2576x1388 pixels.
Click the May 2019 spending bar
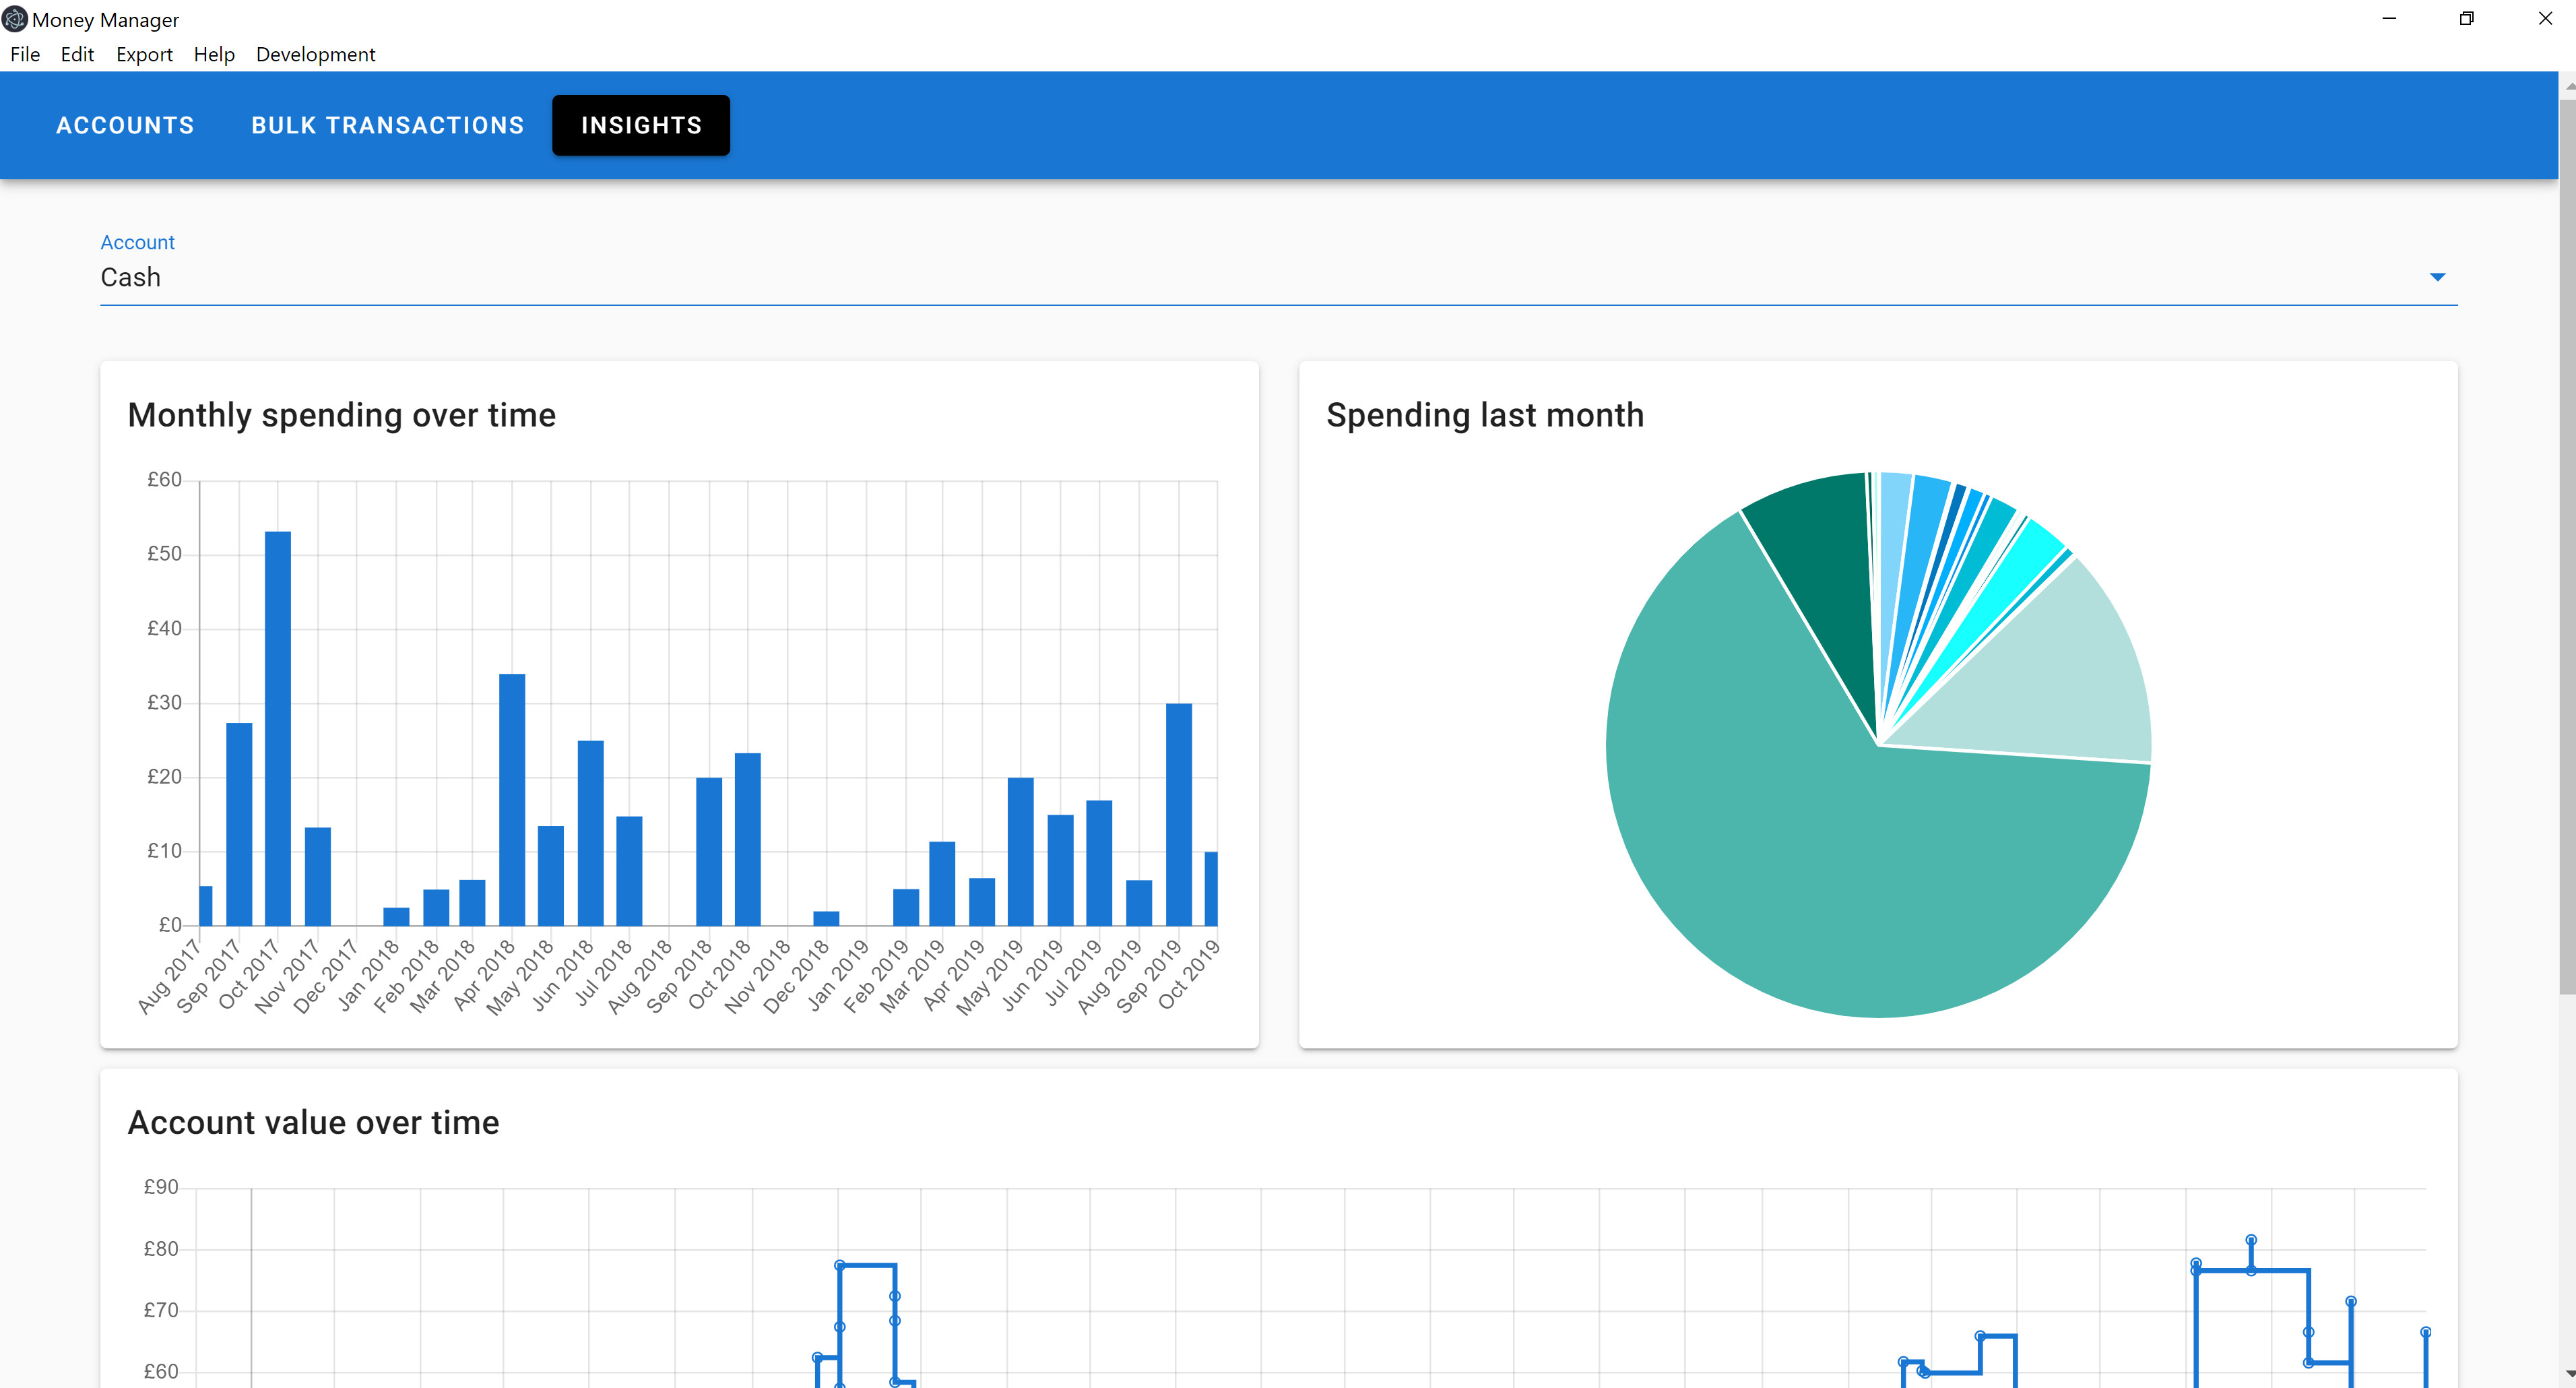(x=1021, y=851)
